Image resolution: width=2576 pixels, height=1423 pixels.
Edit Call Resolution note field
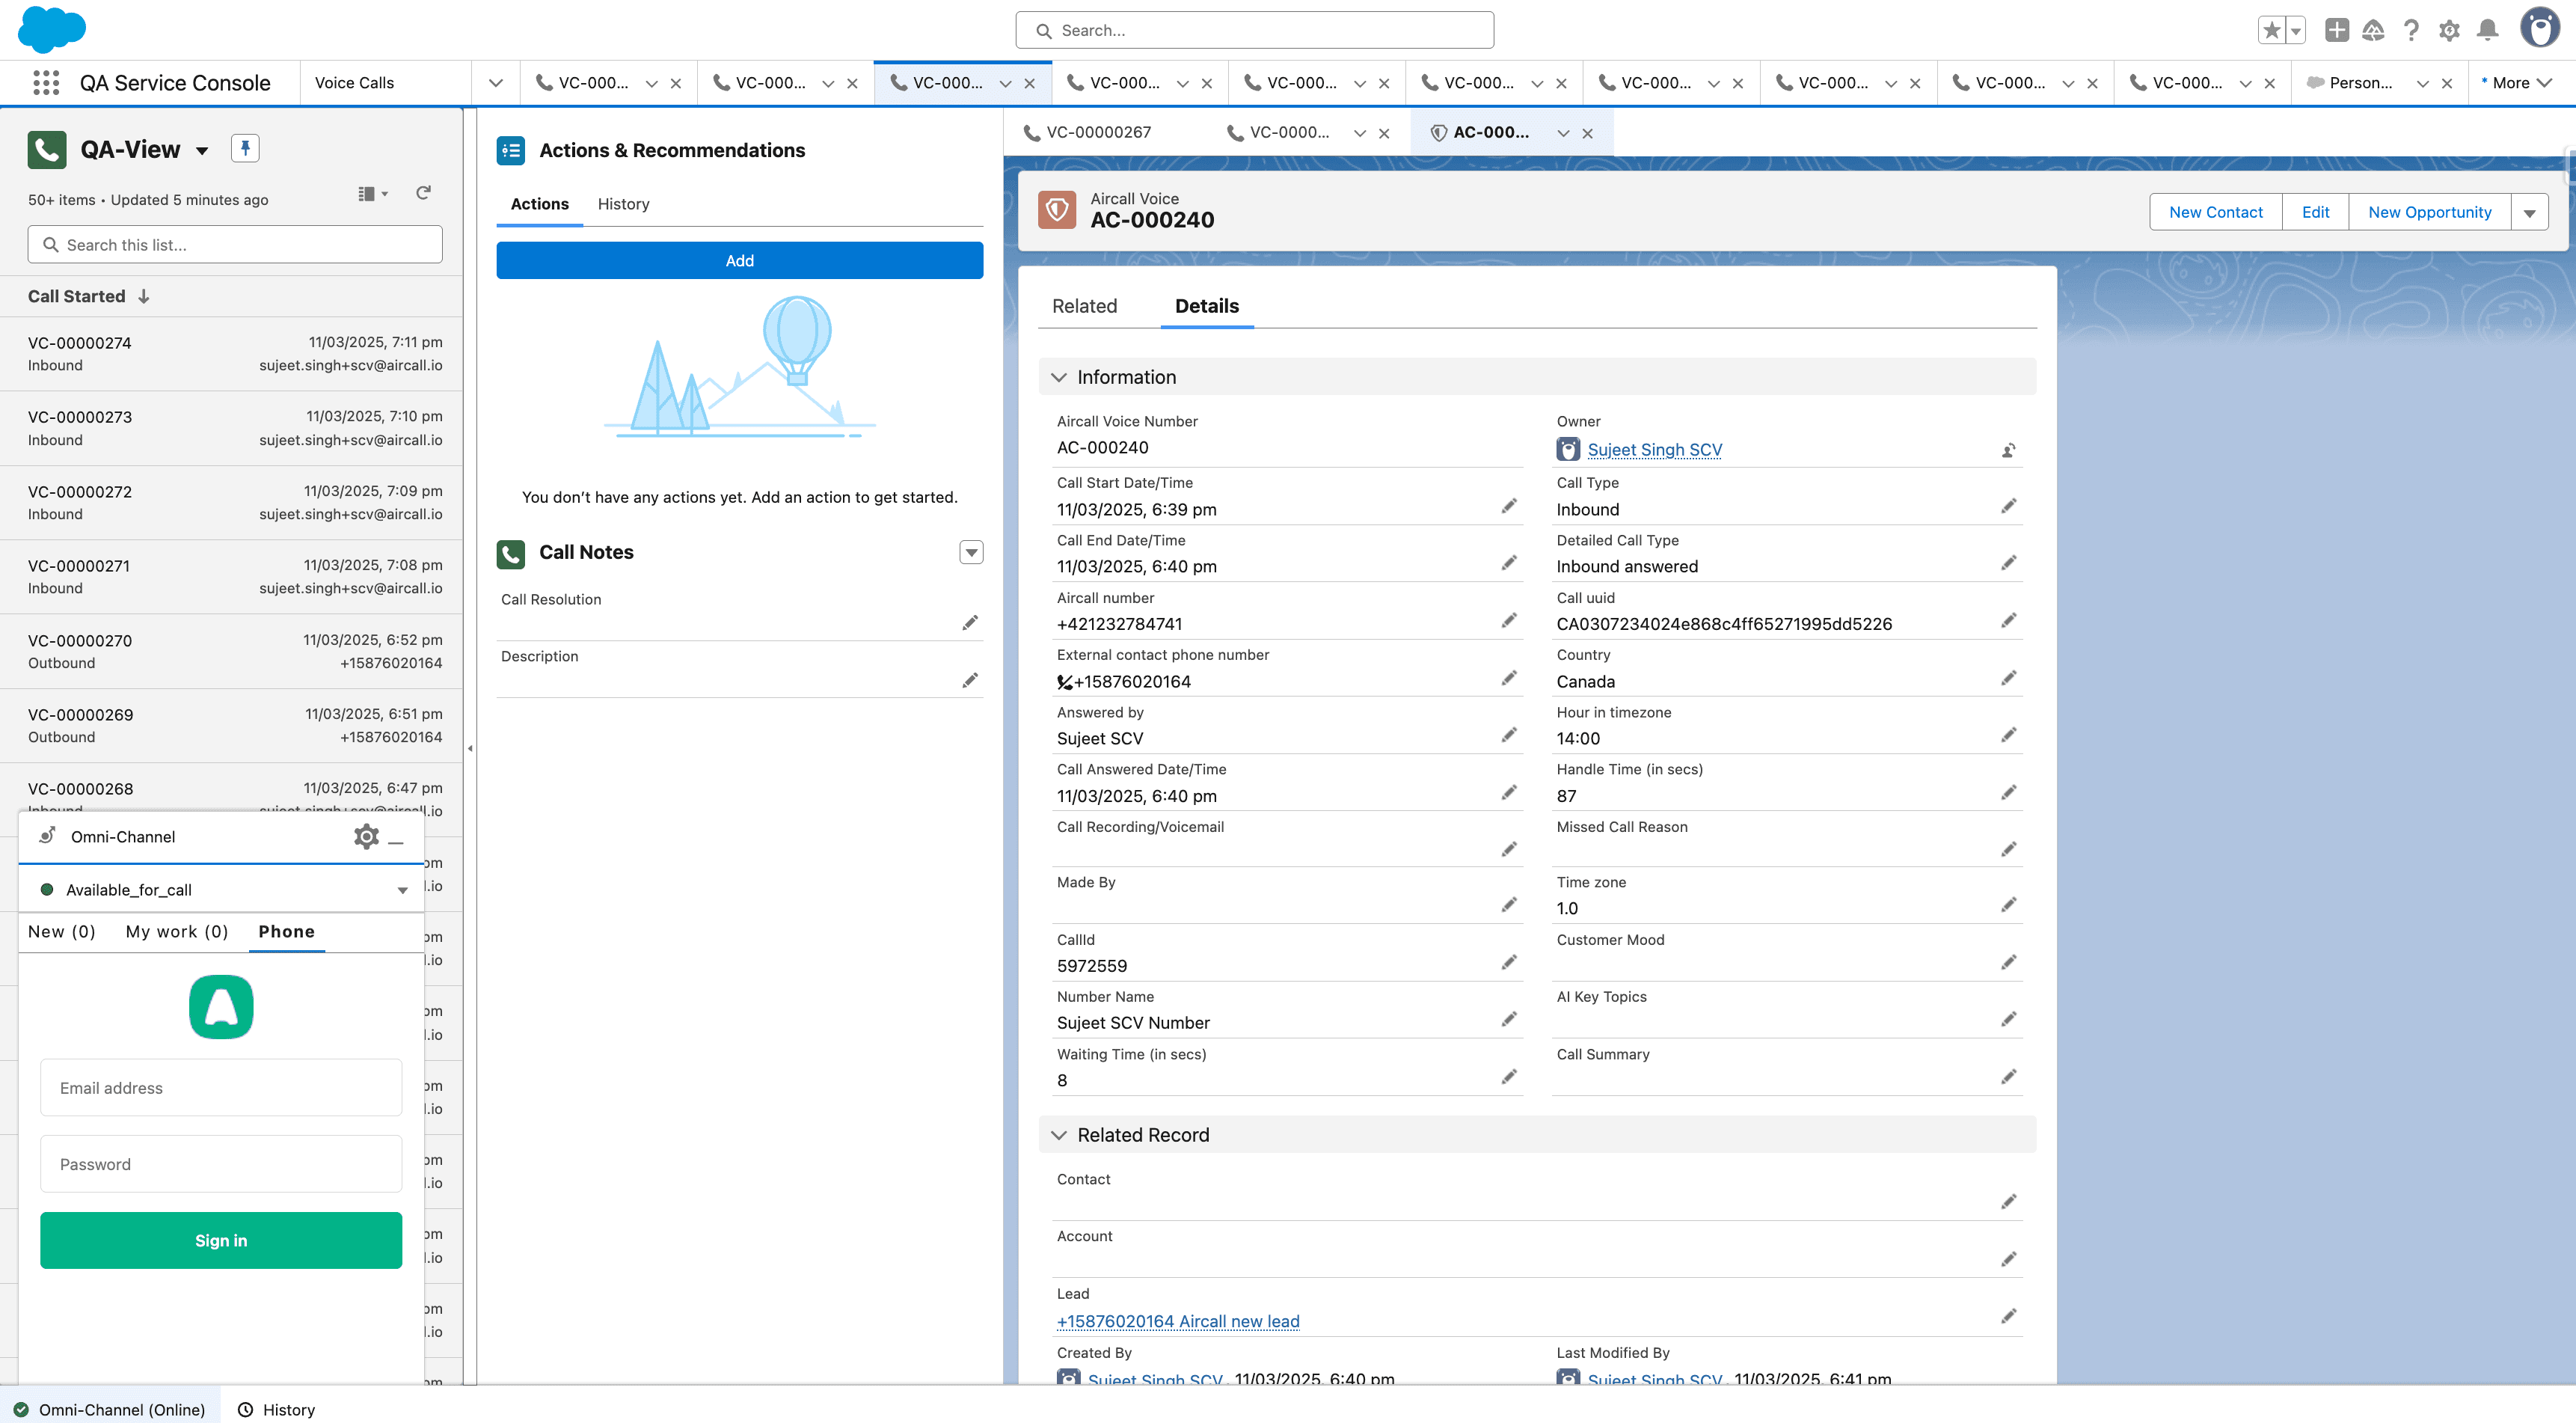click(x=969, y=623)
